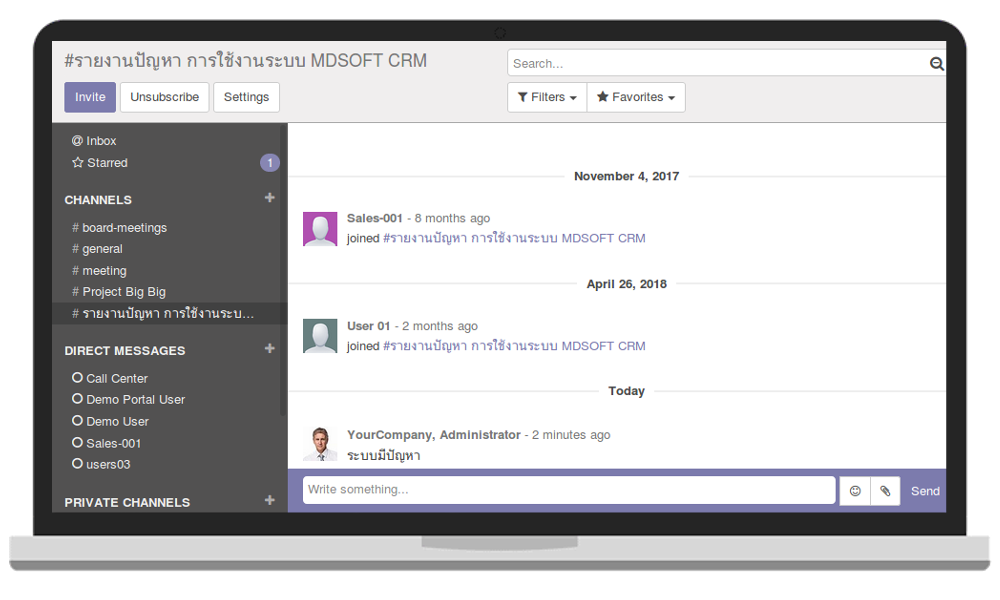Open the emoji picker in composer
This screenshot has height=600, width=1000.
(x=855, y=491)
